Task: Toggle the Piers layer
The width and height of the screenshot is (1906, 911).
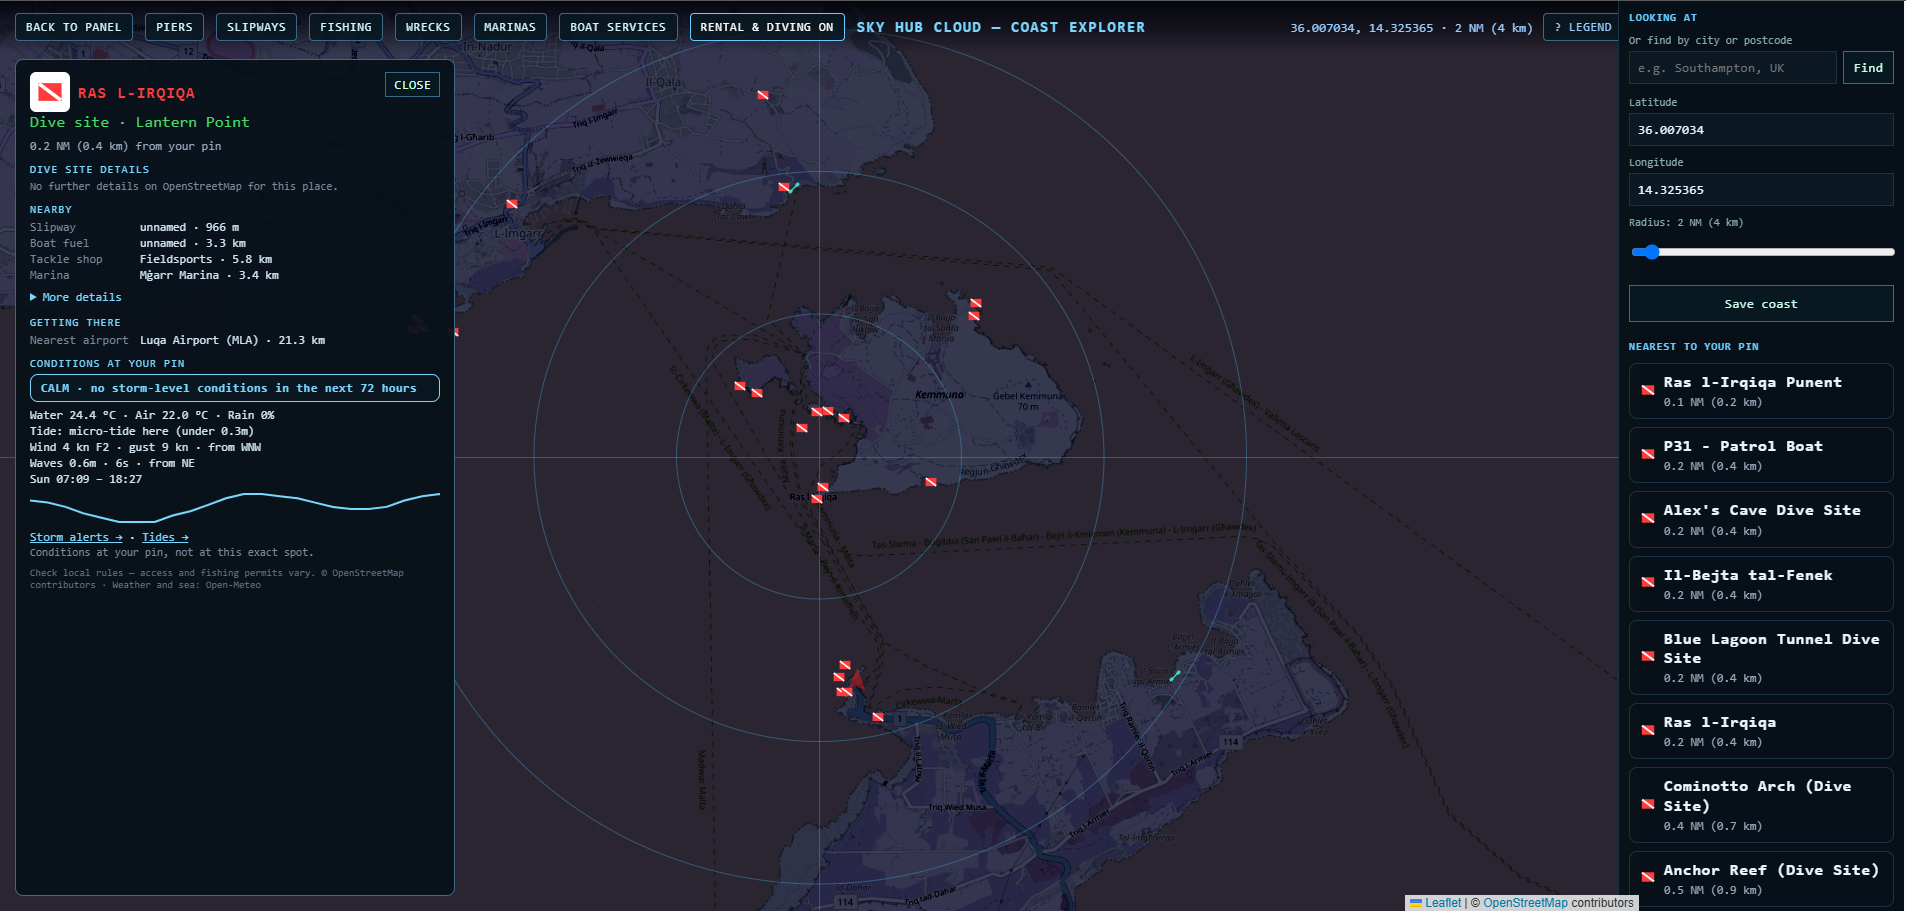Action: coord(174,27)
